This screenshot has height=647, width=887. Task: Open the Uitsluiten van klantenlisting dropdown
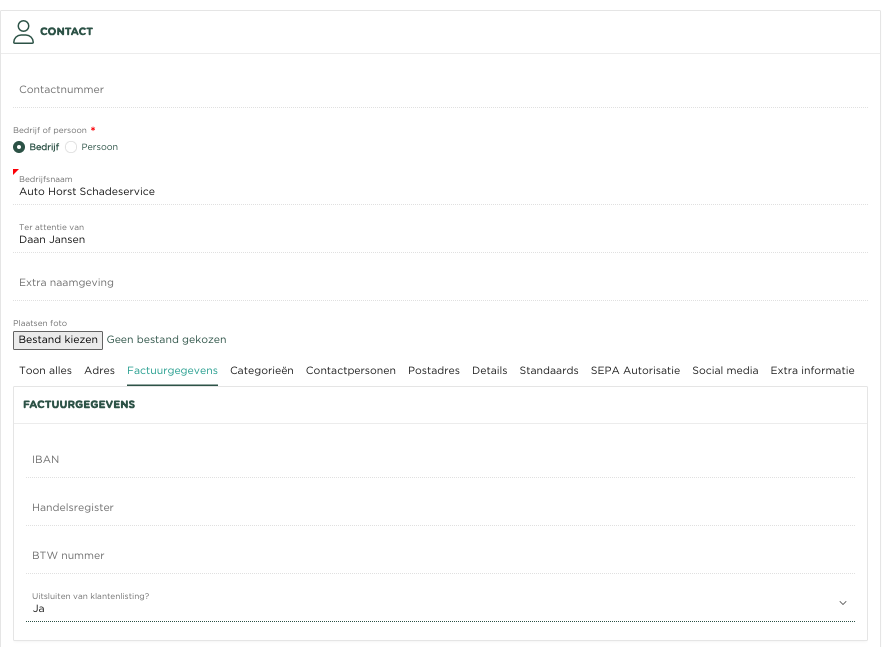tap(440, 603)
